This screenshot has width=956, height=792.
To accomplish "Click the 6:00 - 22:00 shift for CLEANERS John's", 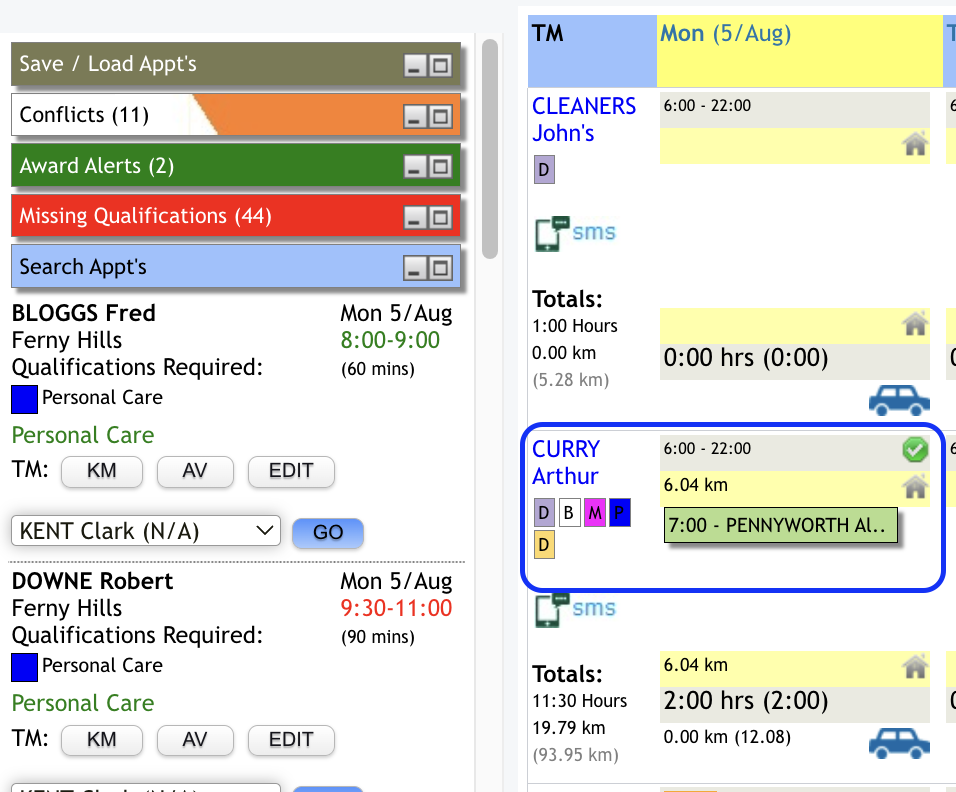I will click(x=794, y=110).
